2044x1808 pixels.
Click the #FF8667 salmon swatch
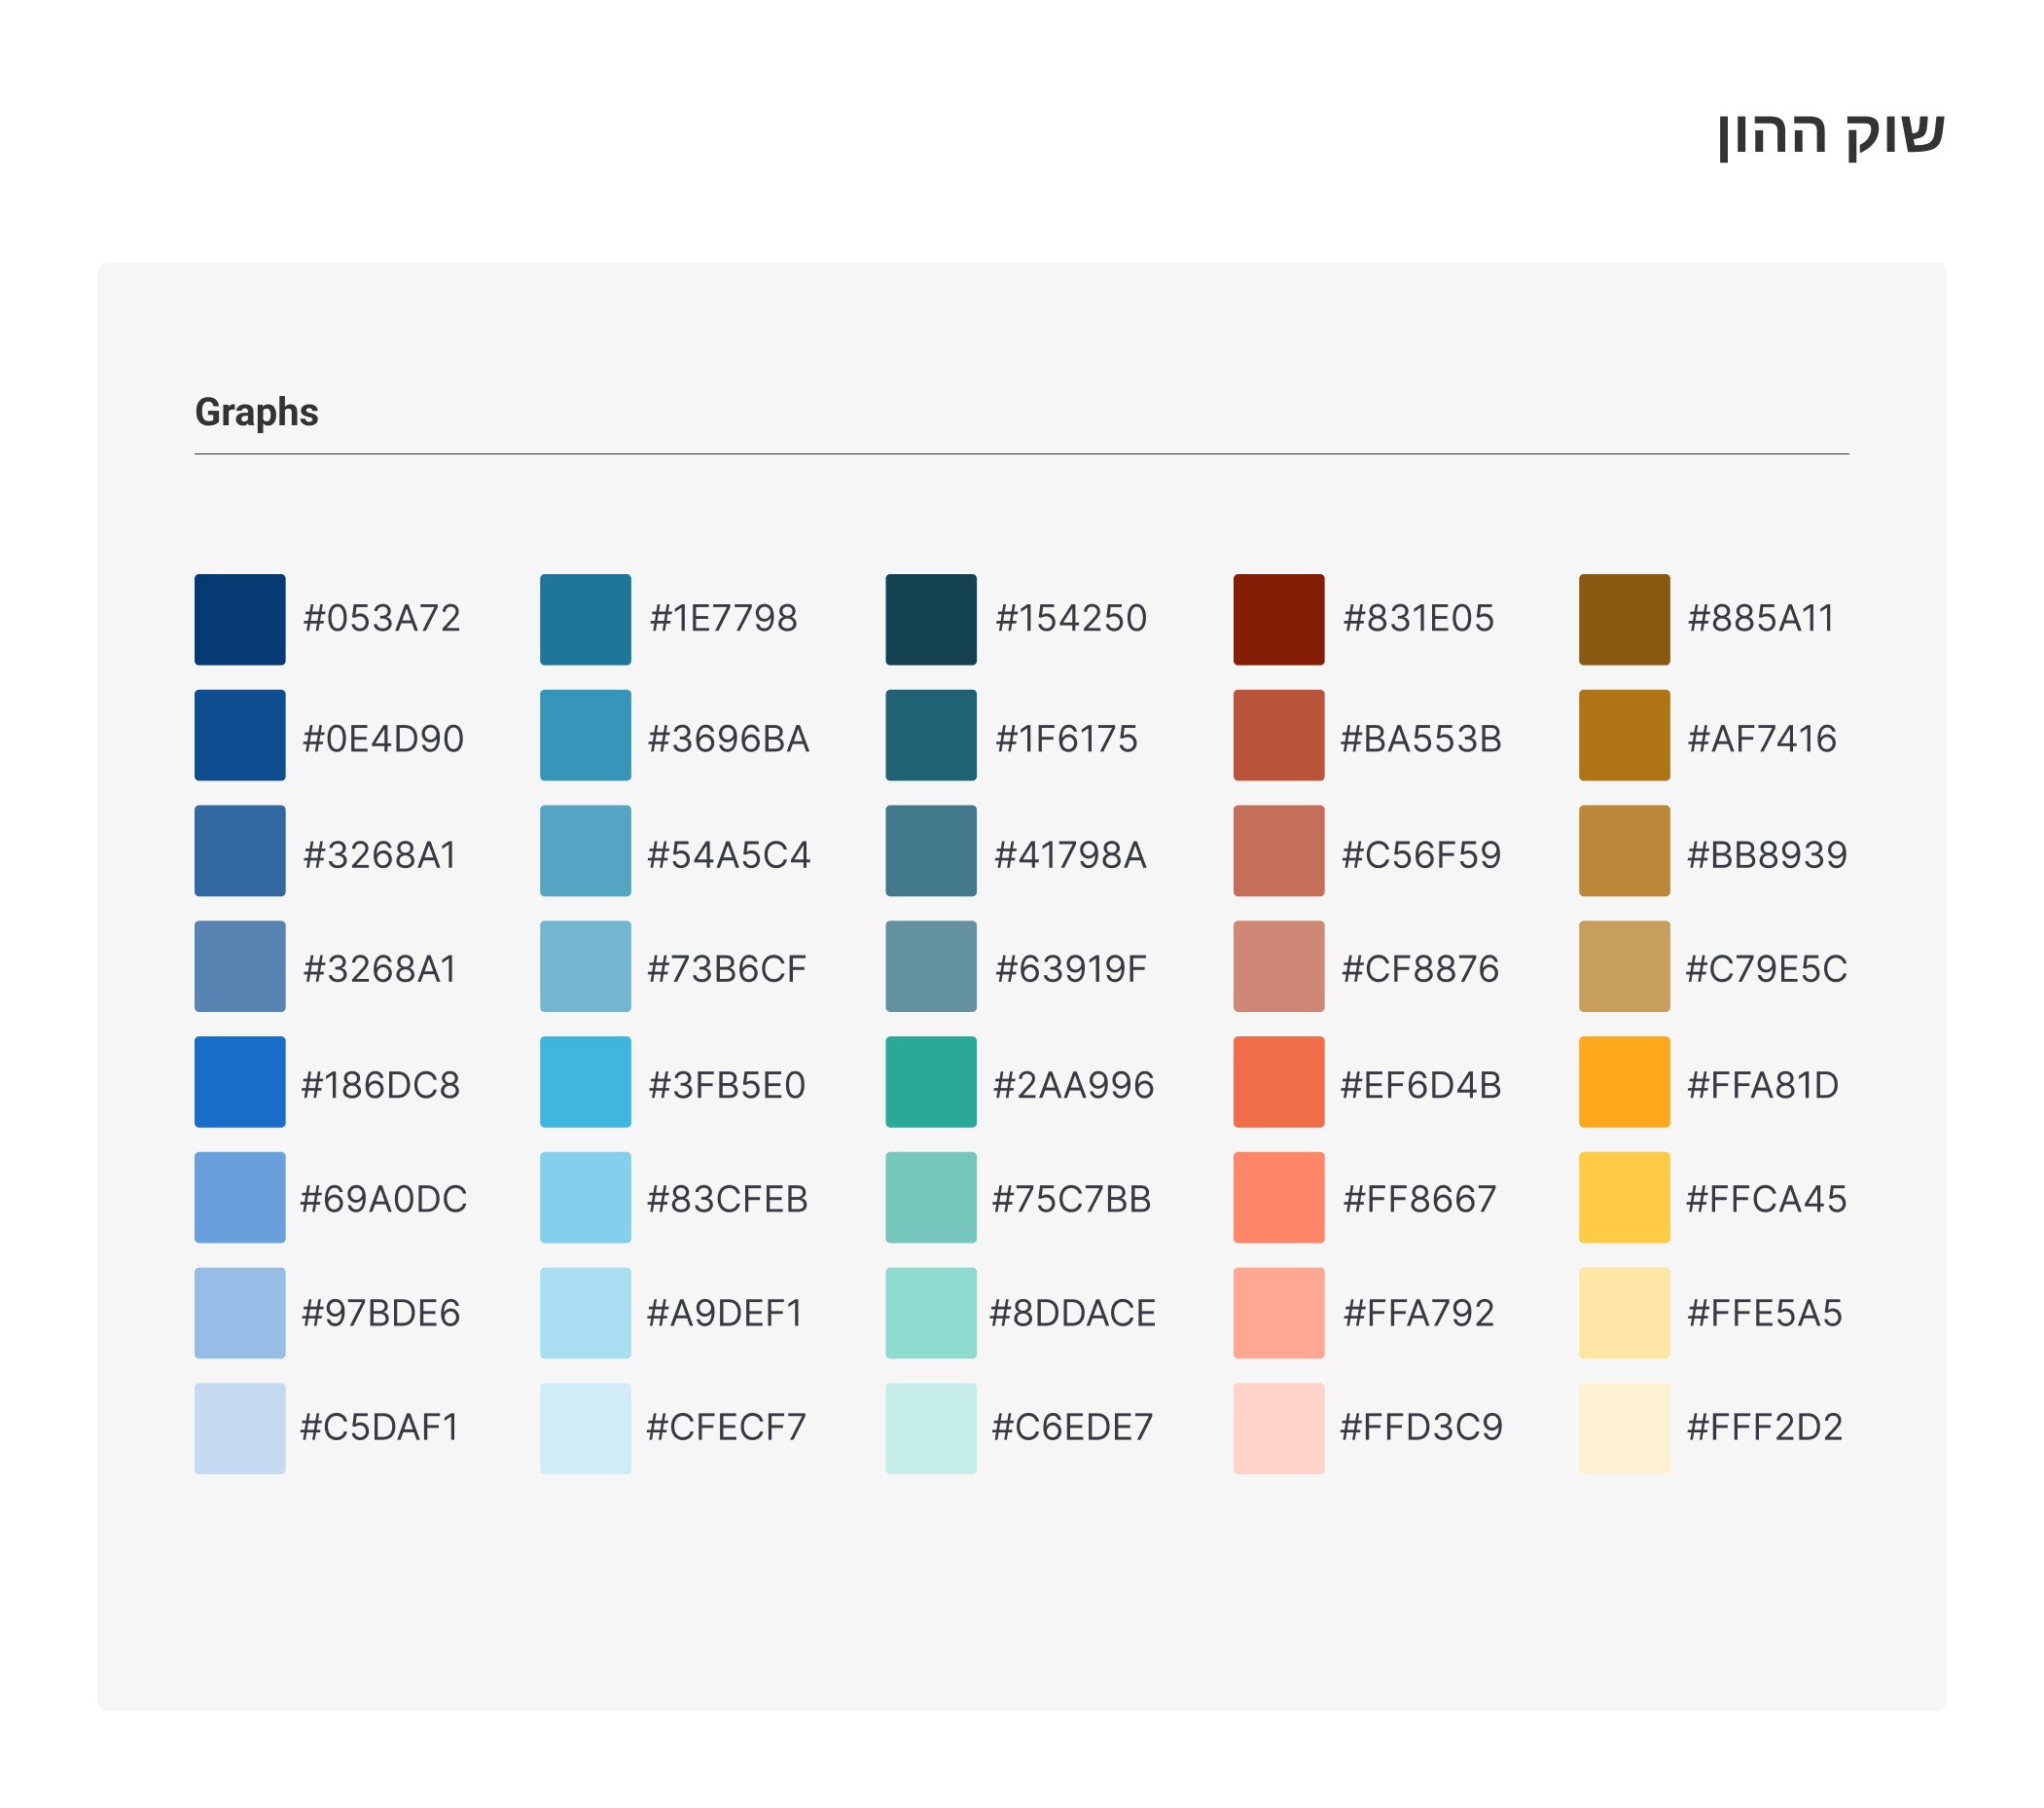[1278, 1197]
